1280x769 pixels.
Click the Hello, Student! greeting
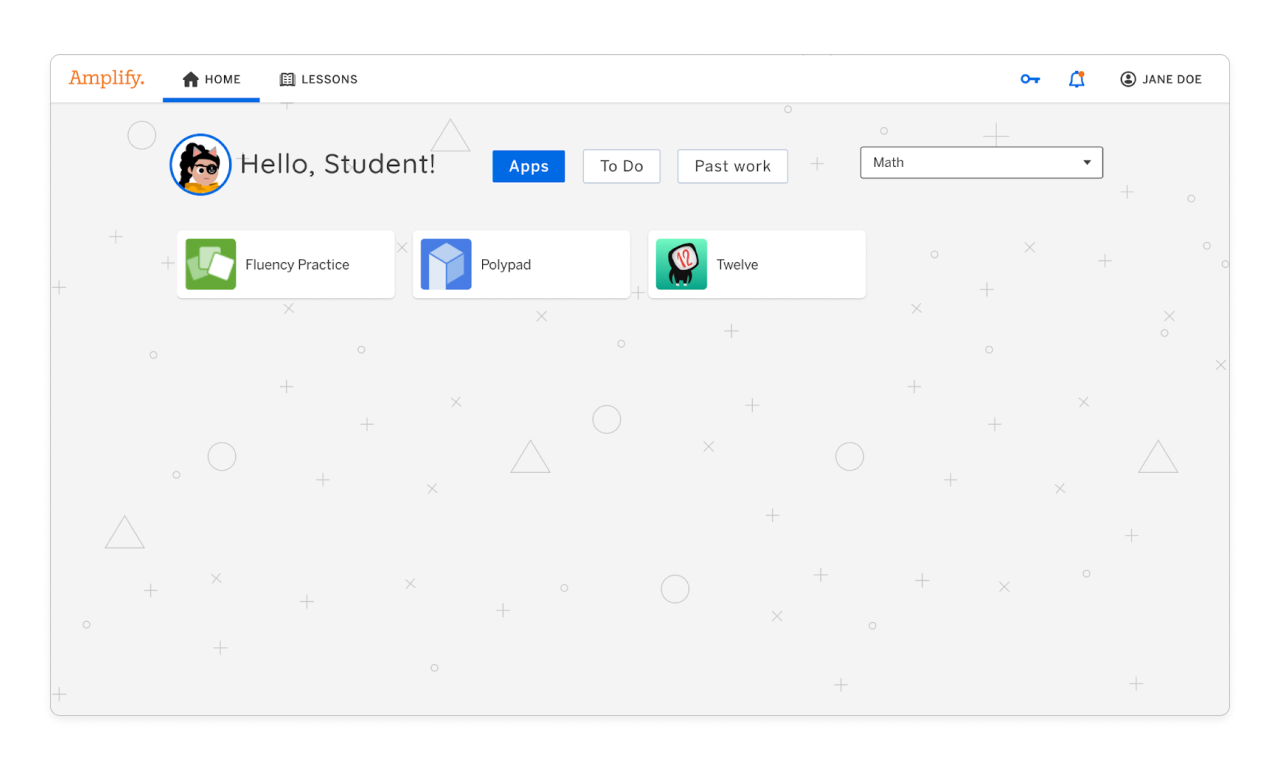(338, 164)
